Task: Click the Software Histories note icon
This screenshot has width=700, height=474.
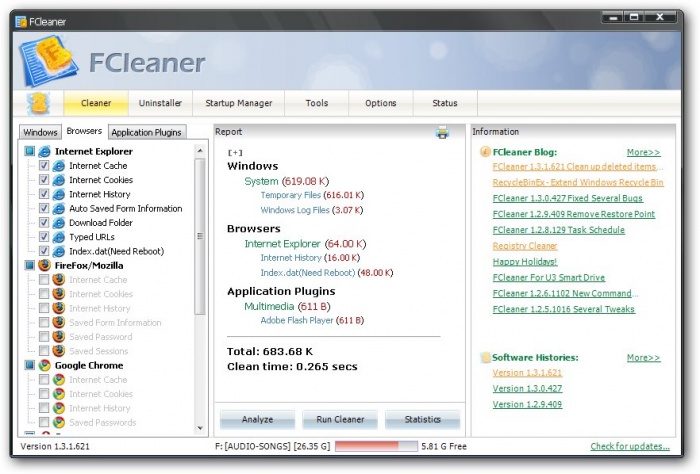Action: click(485, 358)
